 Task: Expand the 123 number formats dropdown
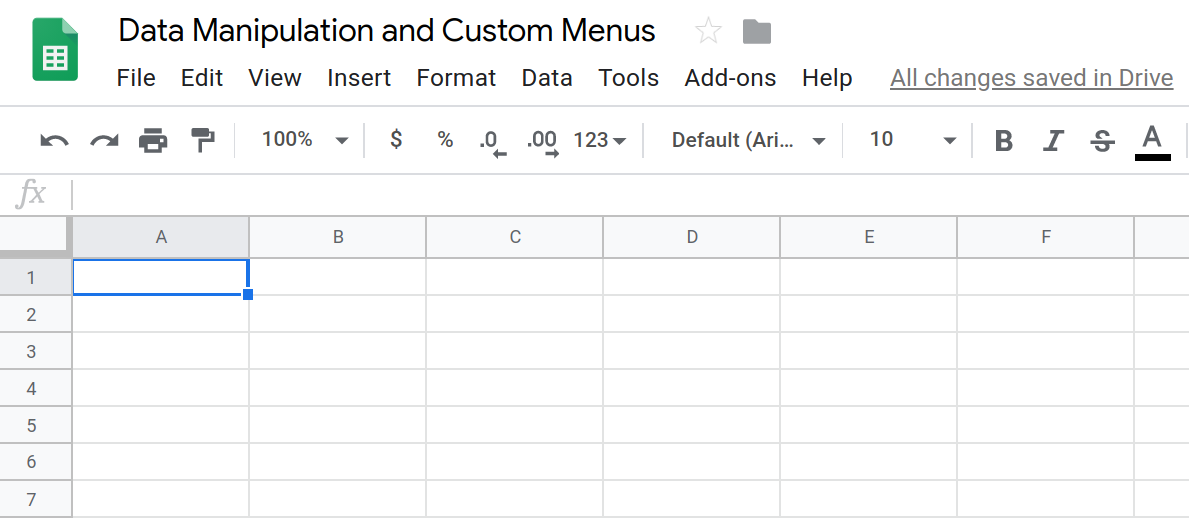point(600,140)
